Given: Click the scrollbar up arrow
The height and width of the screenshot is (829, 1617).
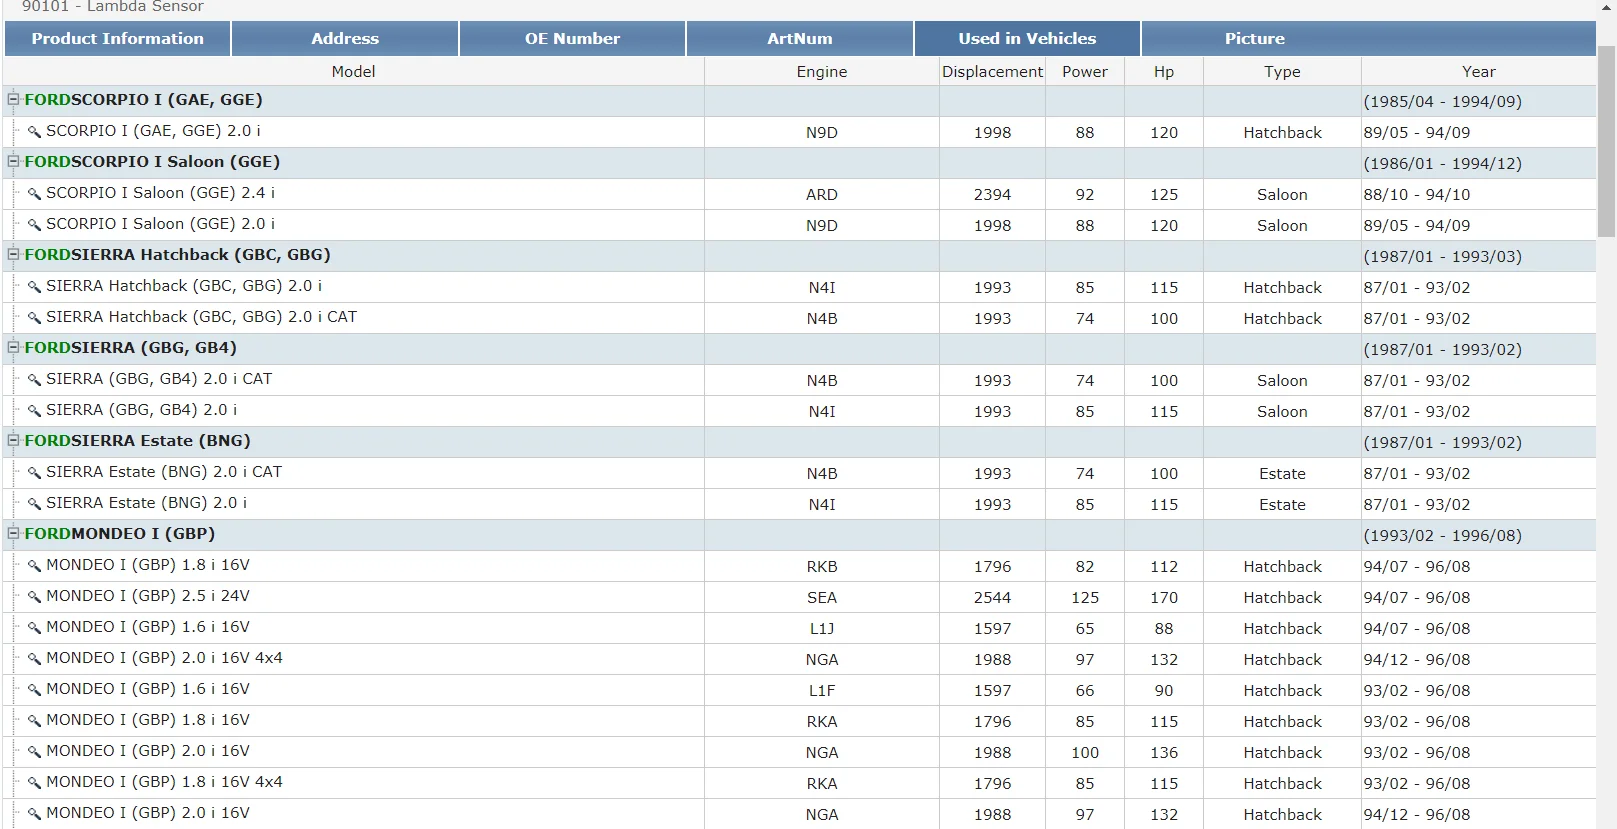Looking at the screenshot, I should click(x=1607, y=8).
